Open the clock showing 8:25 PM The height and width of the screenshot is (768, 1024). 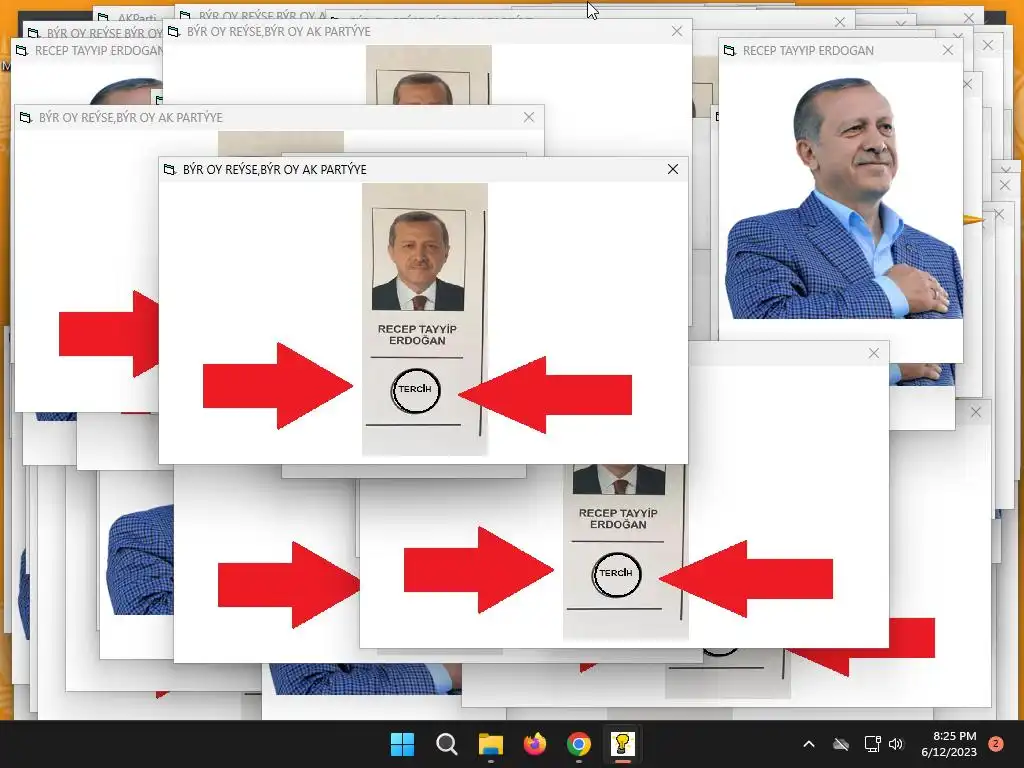pos(949,744)
